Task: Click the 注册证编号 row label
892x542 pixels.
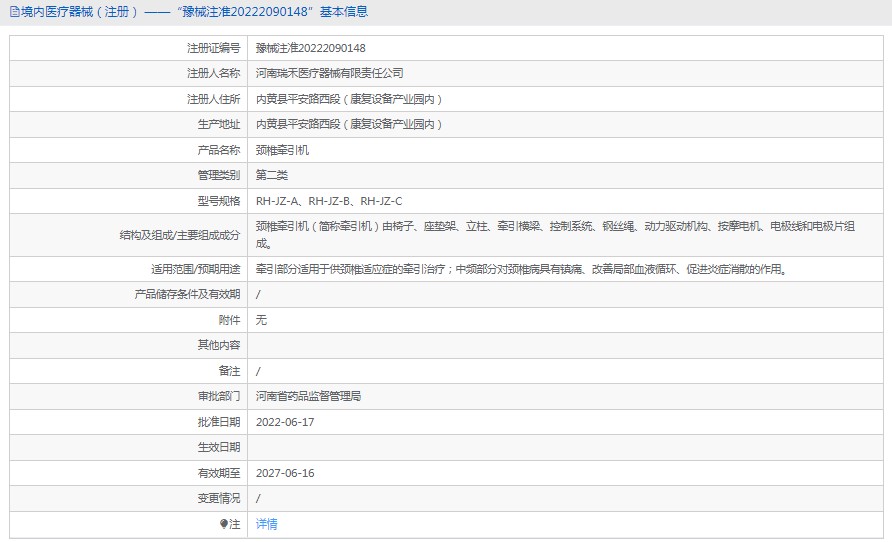Action: pyautogui.click(x=213, y=48)
